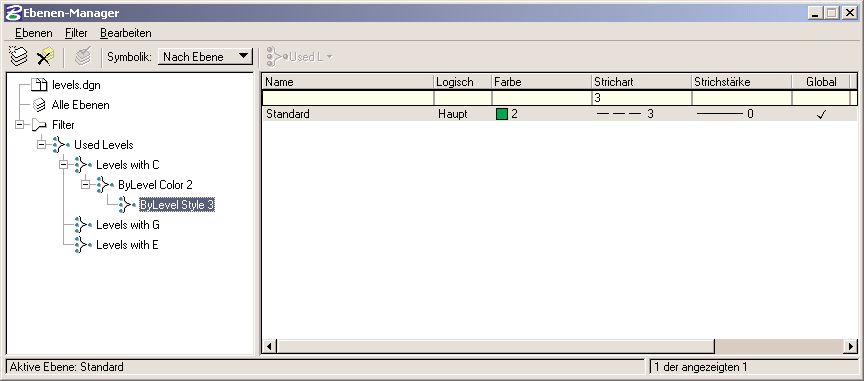
Task: Close the Ebenen-Manager window
Action: tap(850, 13)
